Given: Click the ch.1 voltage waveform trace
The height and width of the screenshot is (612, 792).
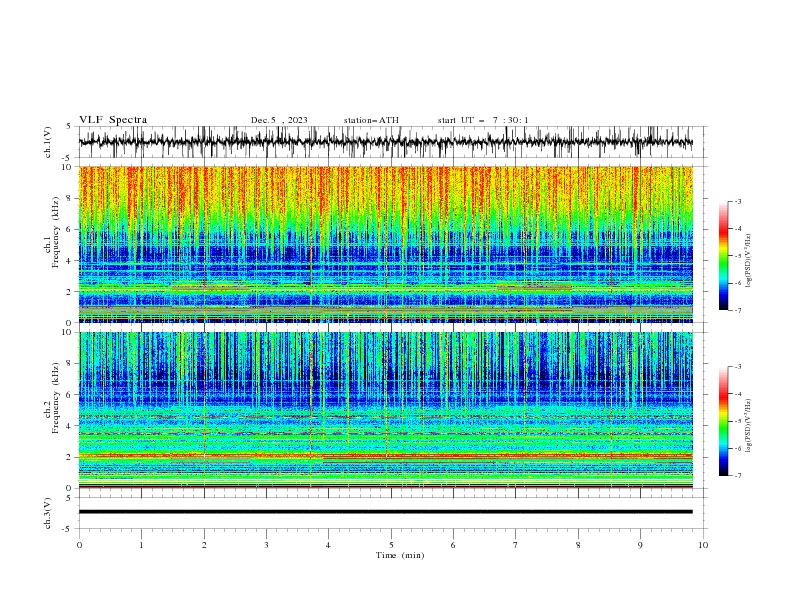Looking at the screenshot, I should [x=385, y=142].
